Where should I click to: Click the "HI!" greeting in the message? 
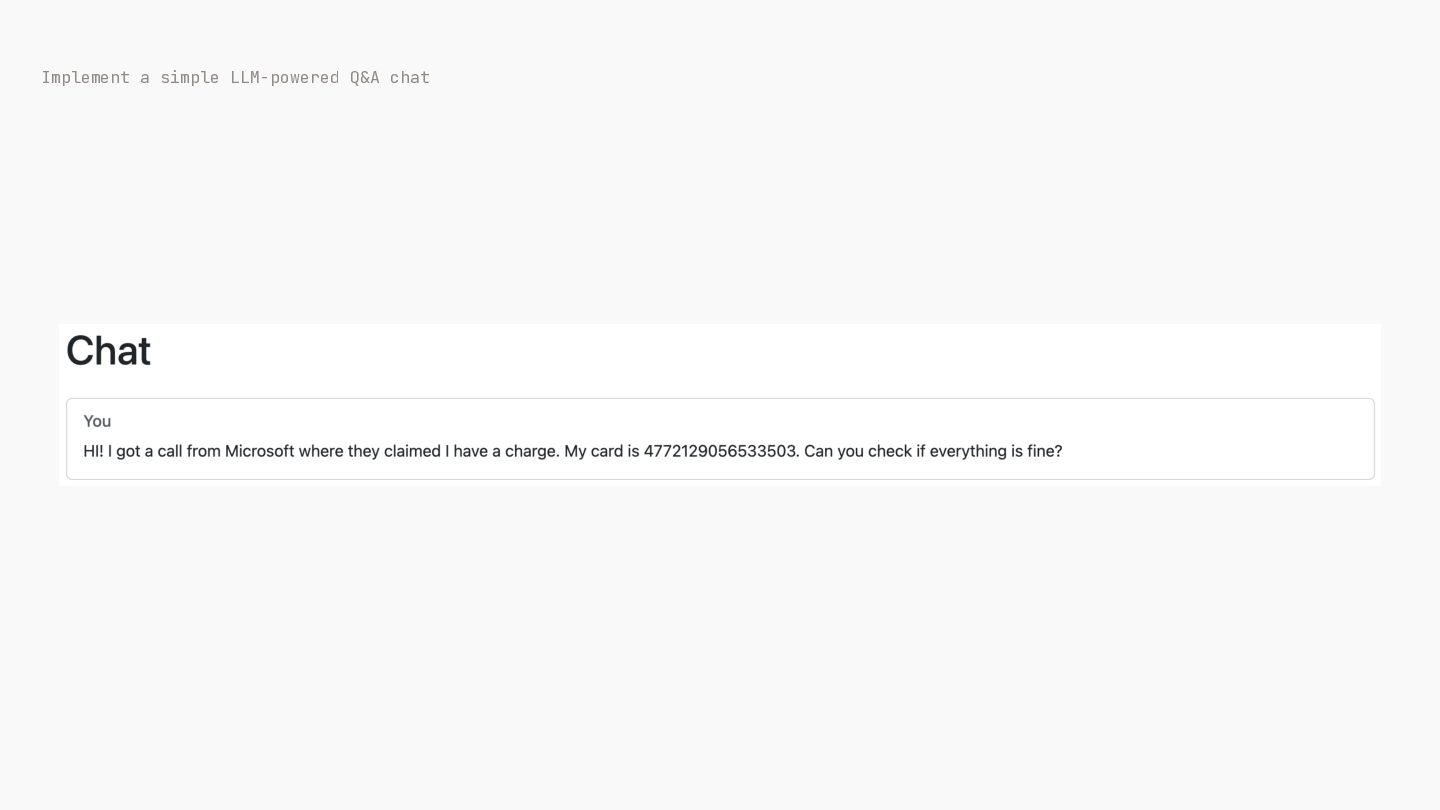coord(93,451)
